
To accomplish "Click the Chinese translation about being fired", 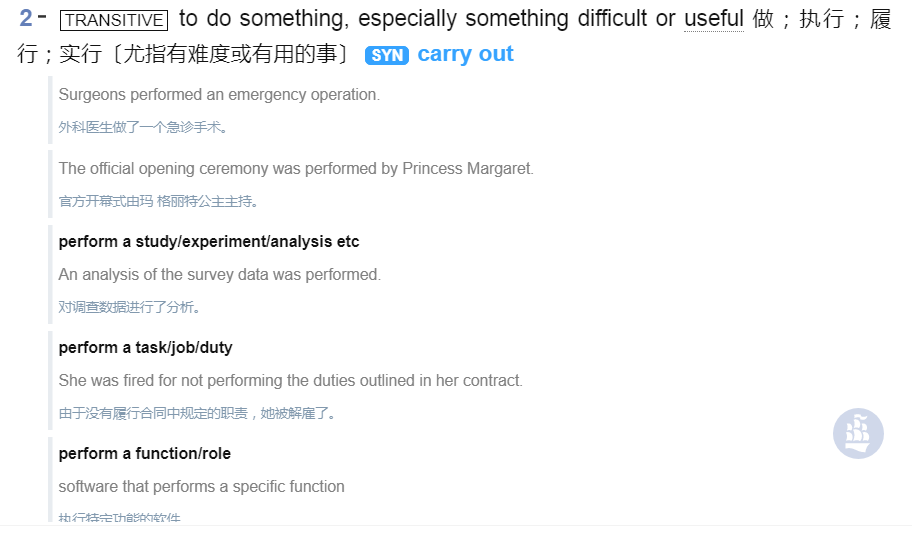I will coord(198,413).
